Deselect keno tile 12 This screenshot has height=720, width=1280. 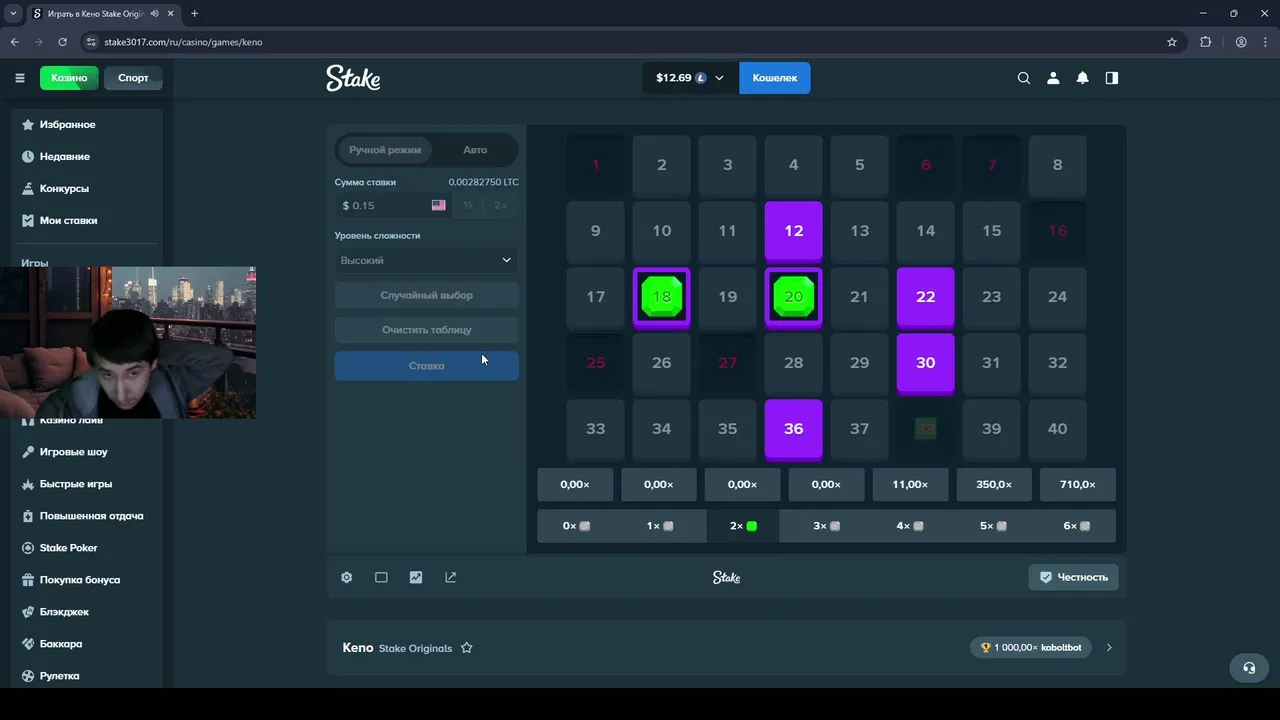pos(794,231)
